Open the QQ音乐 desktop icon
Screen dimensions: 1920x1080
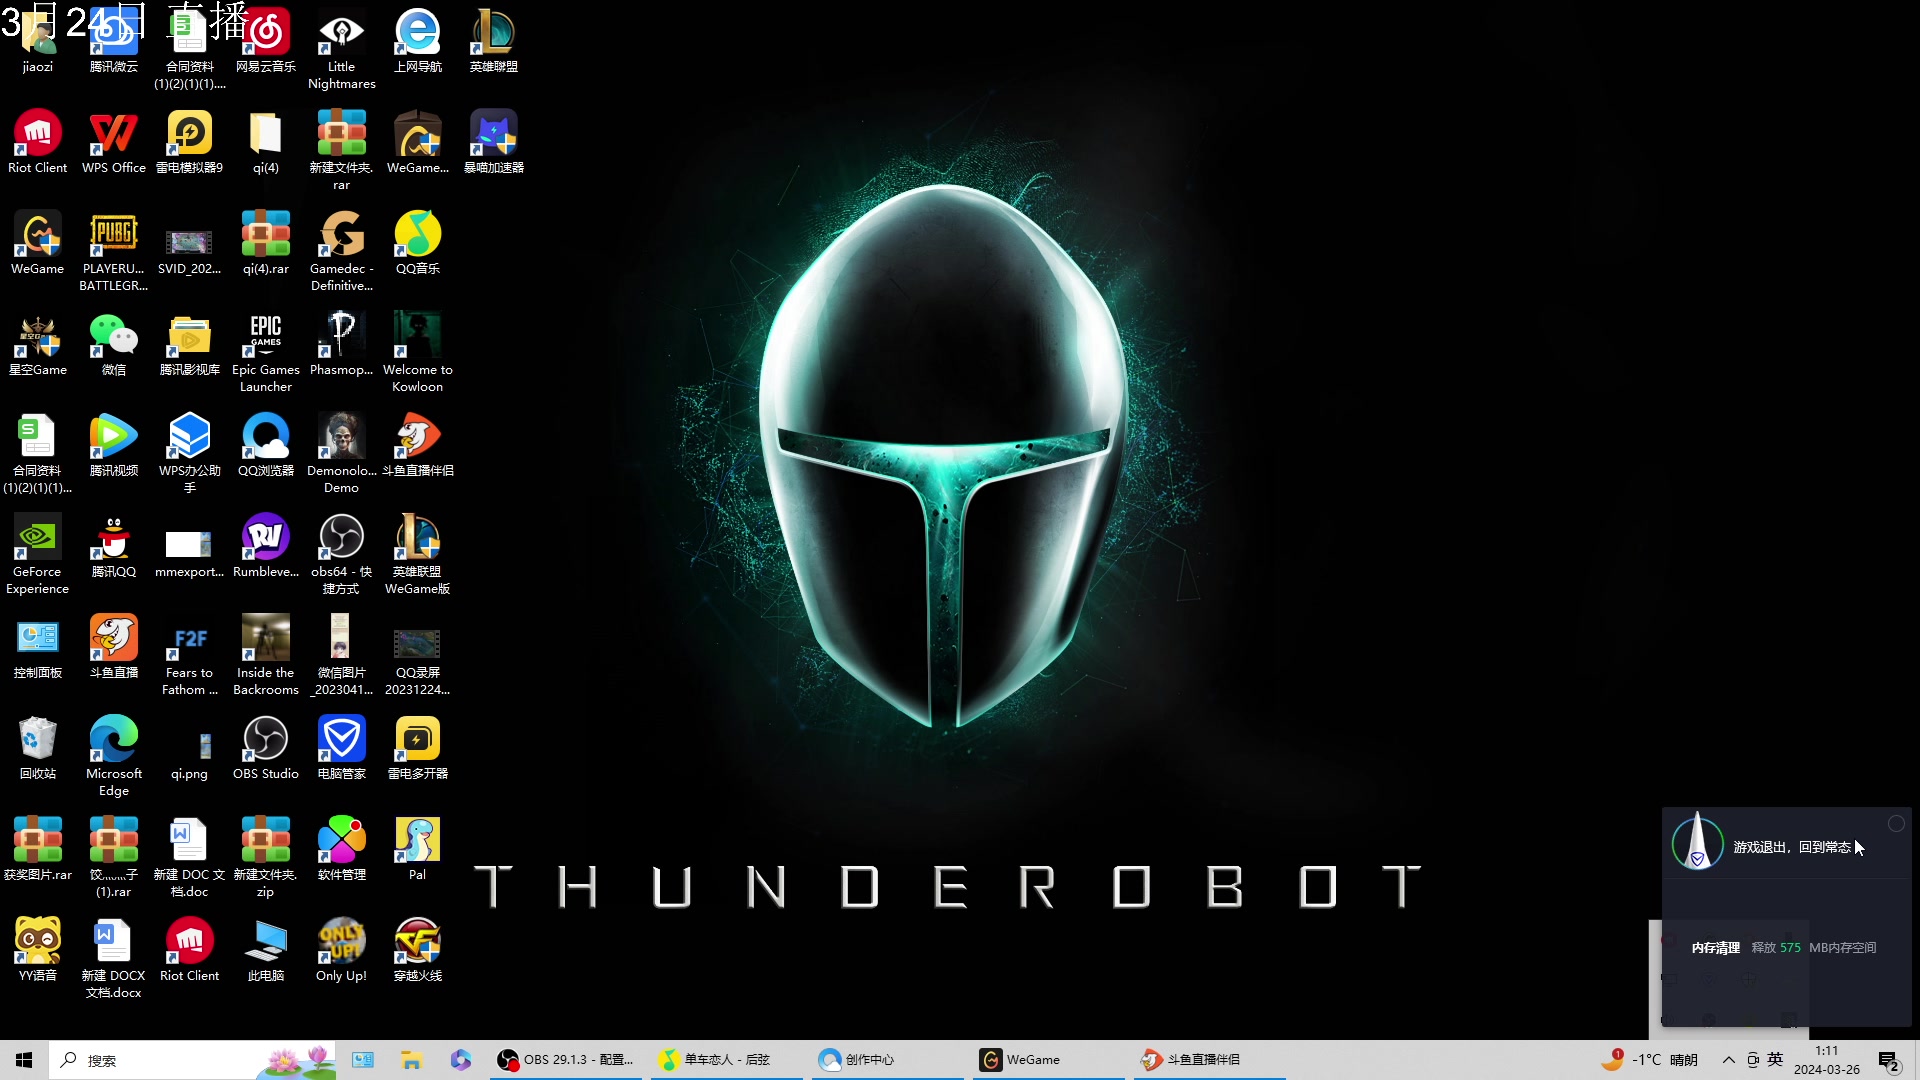[x=418, y=244]
